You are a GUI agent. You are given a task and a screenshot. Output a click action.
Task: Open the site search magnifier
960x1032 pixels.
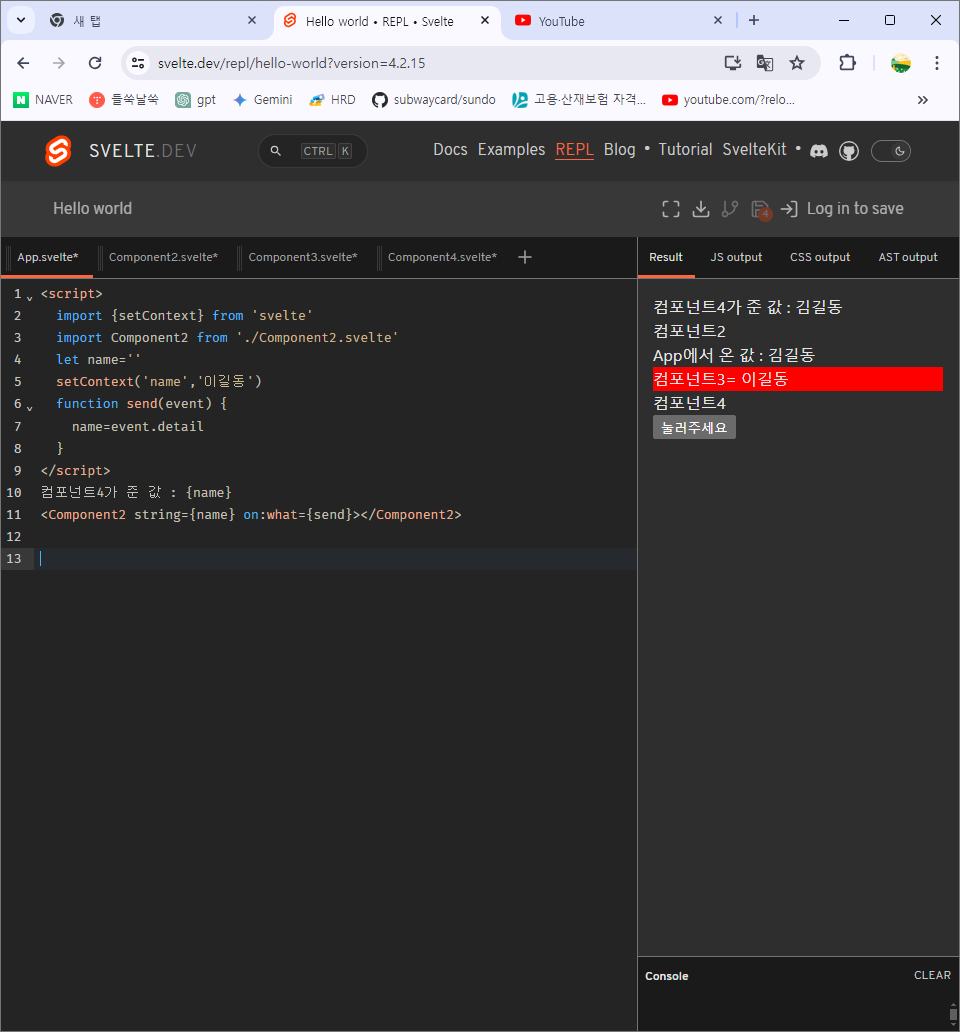pos(276,151)
